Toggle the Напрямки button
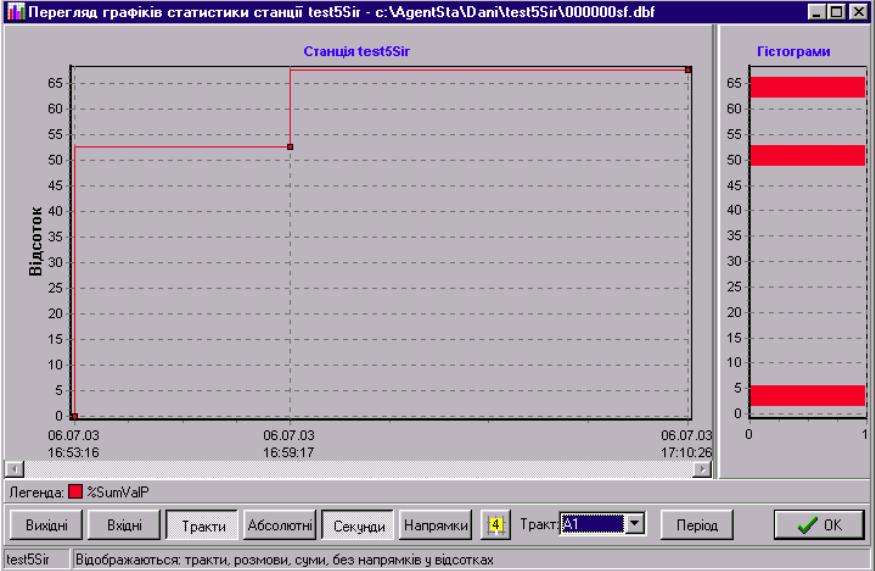This screenshot has height=571, width=875. [x=435, y=525]
